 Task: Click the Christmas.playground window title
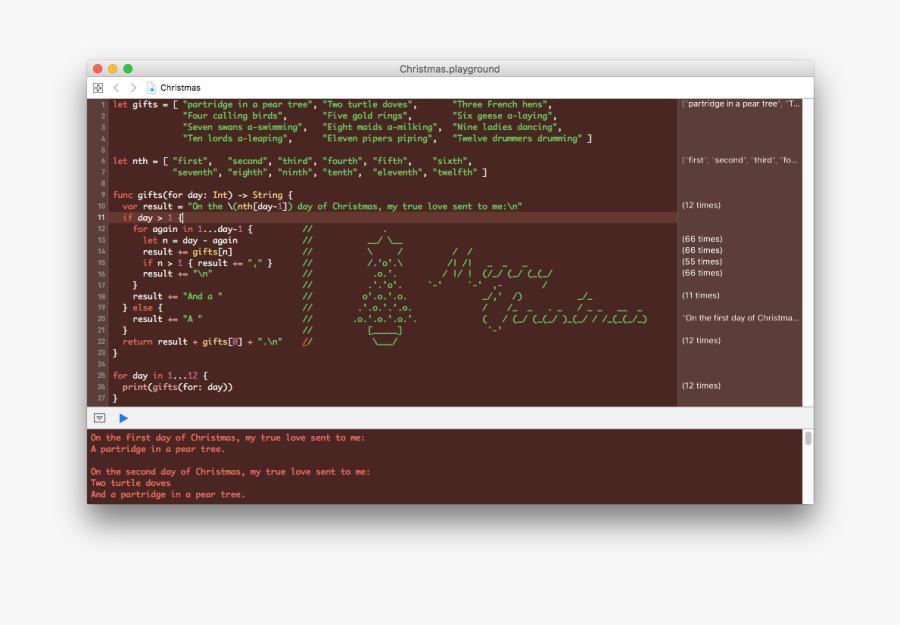(449, 69)
